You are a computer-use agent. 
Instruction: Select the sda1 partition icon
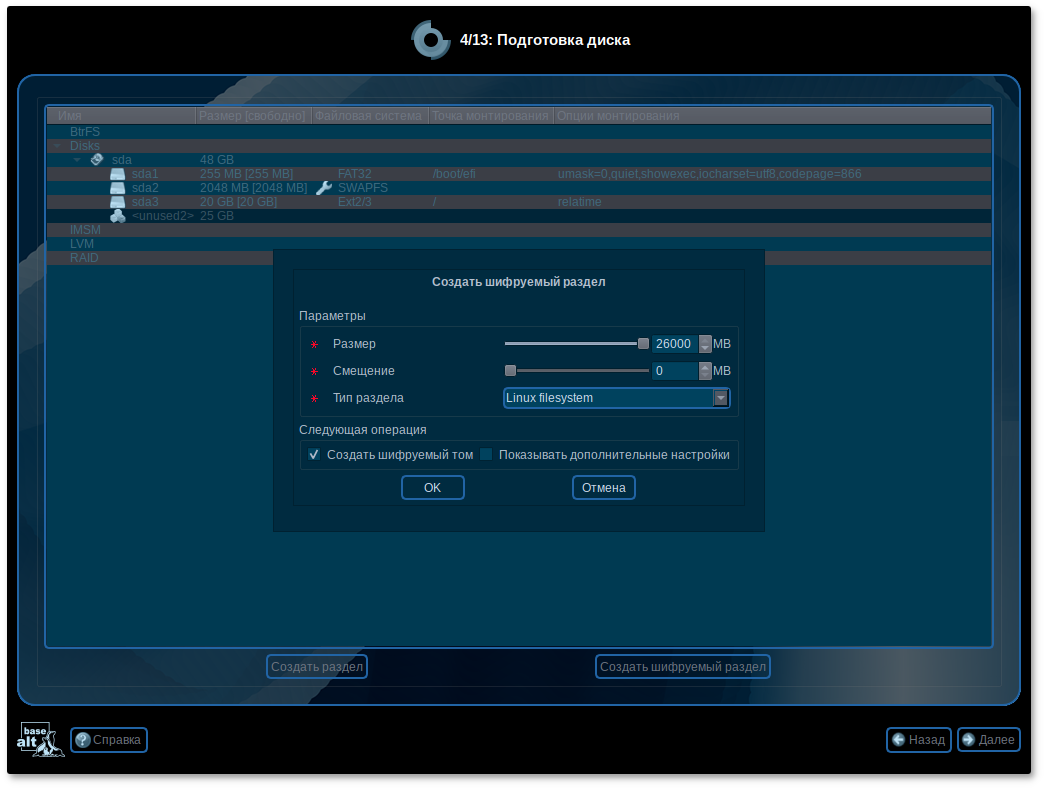pyautogui.click(x=117, y=174)
